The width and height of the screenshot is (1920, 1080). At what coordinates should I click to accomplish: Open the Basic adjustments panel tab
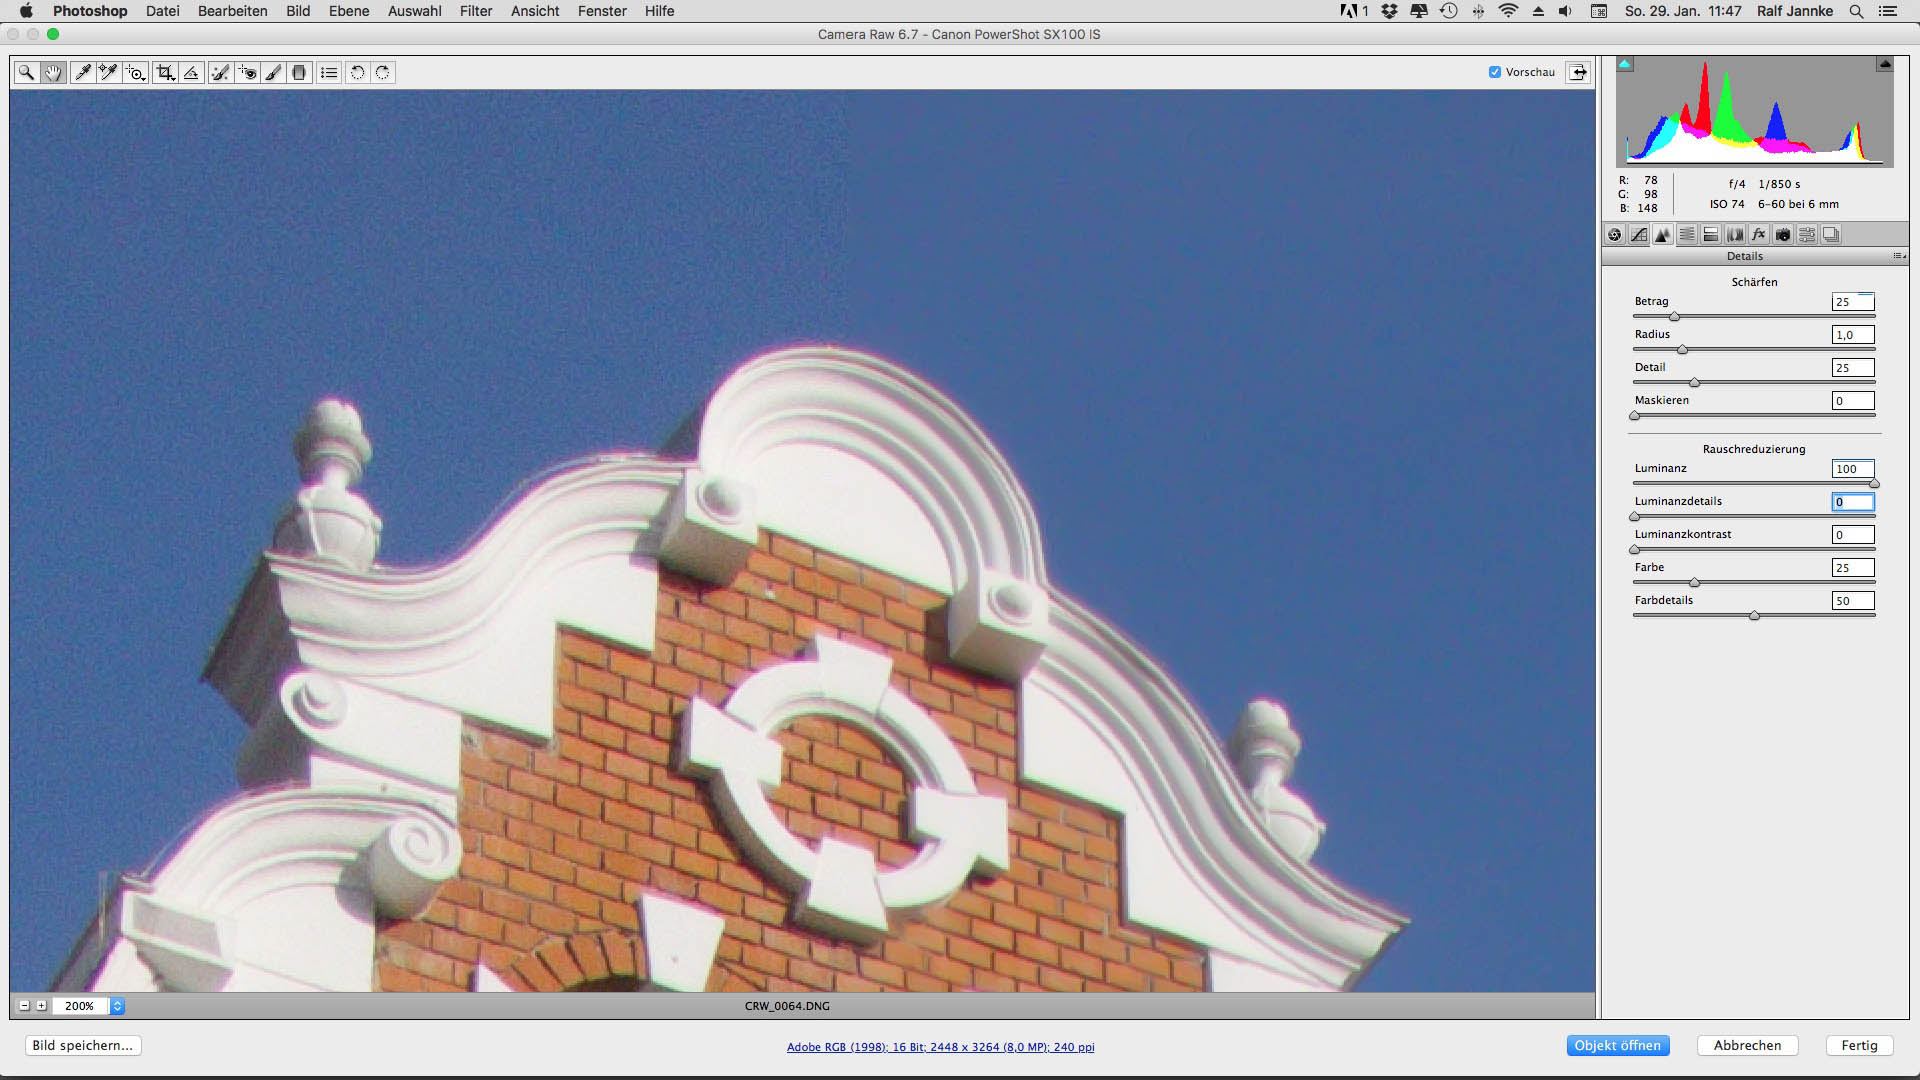(x=1615, y=235)
